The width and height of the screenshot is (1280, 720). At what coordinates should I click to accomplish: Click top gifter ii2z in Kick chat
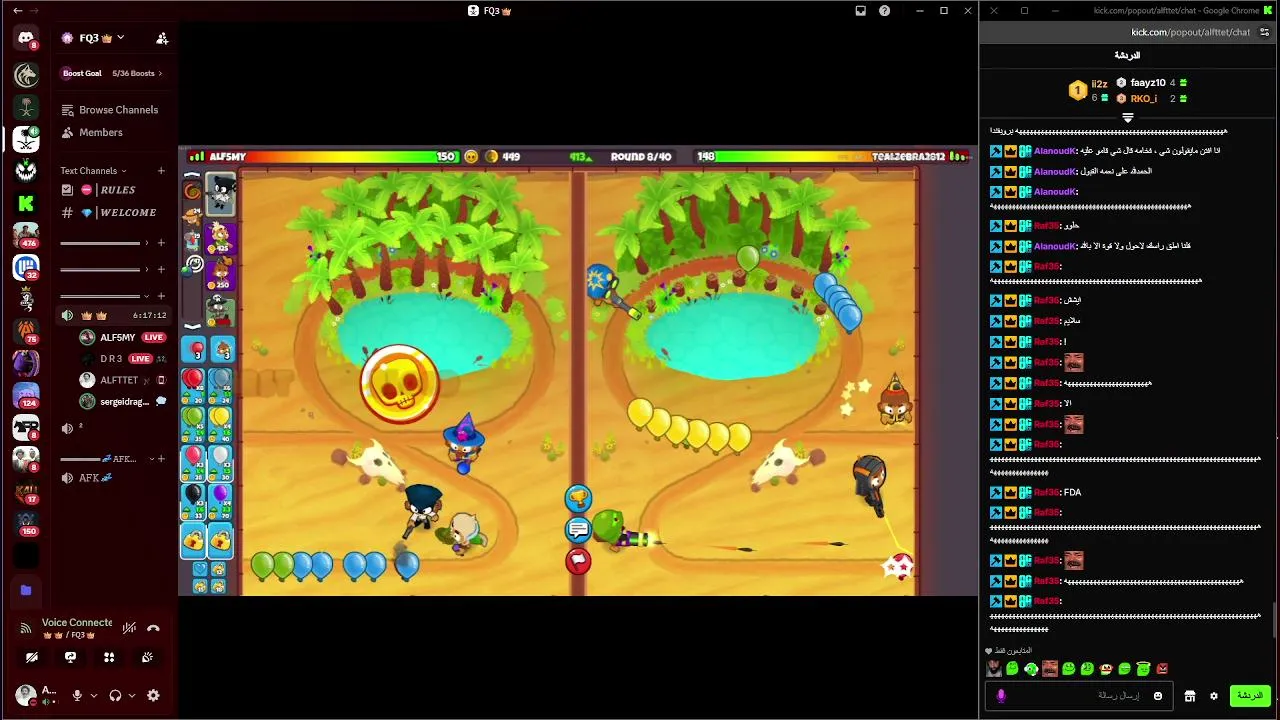pos(1099,84)
